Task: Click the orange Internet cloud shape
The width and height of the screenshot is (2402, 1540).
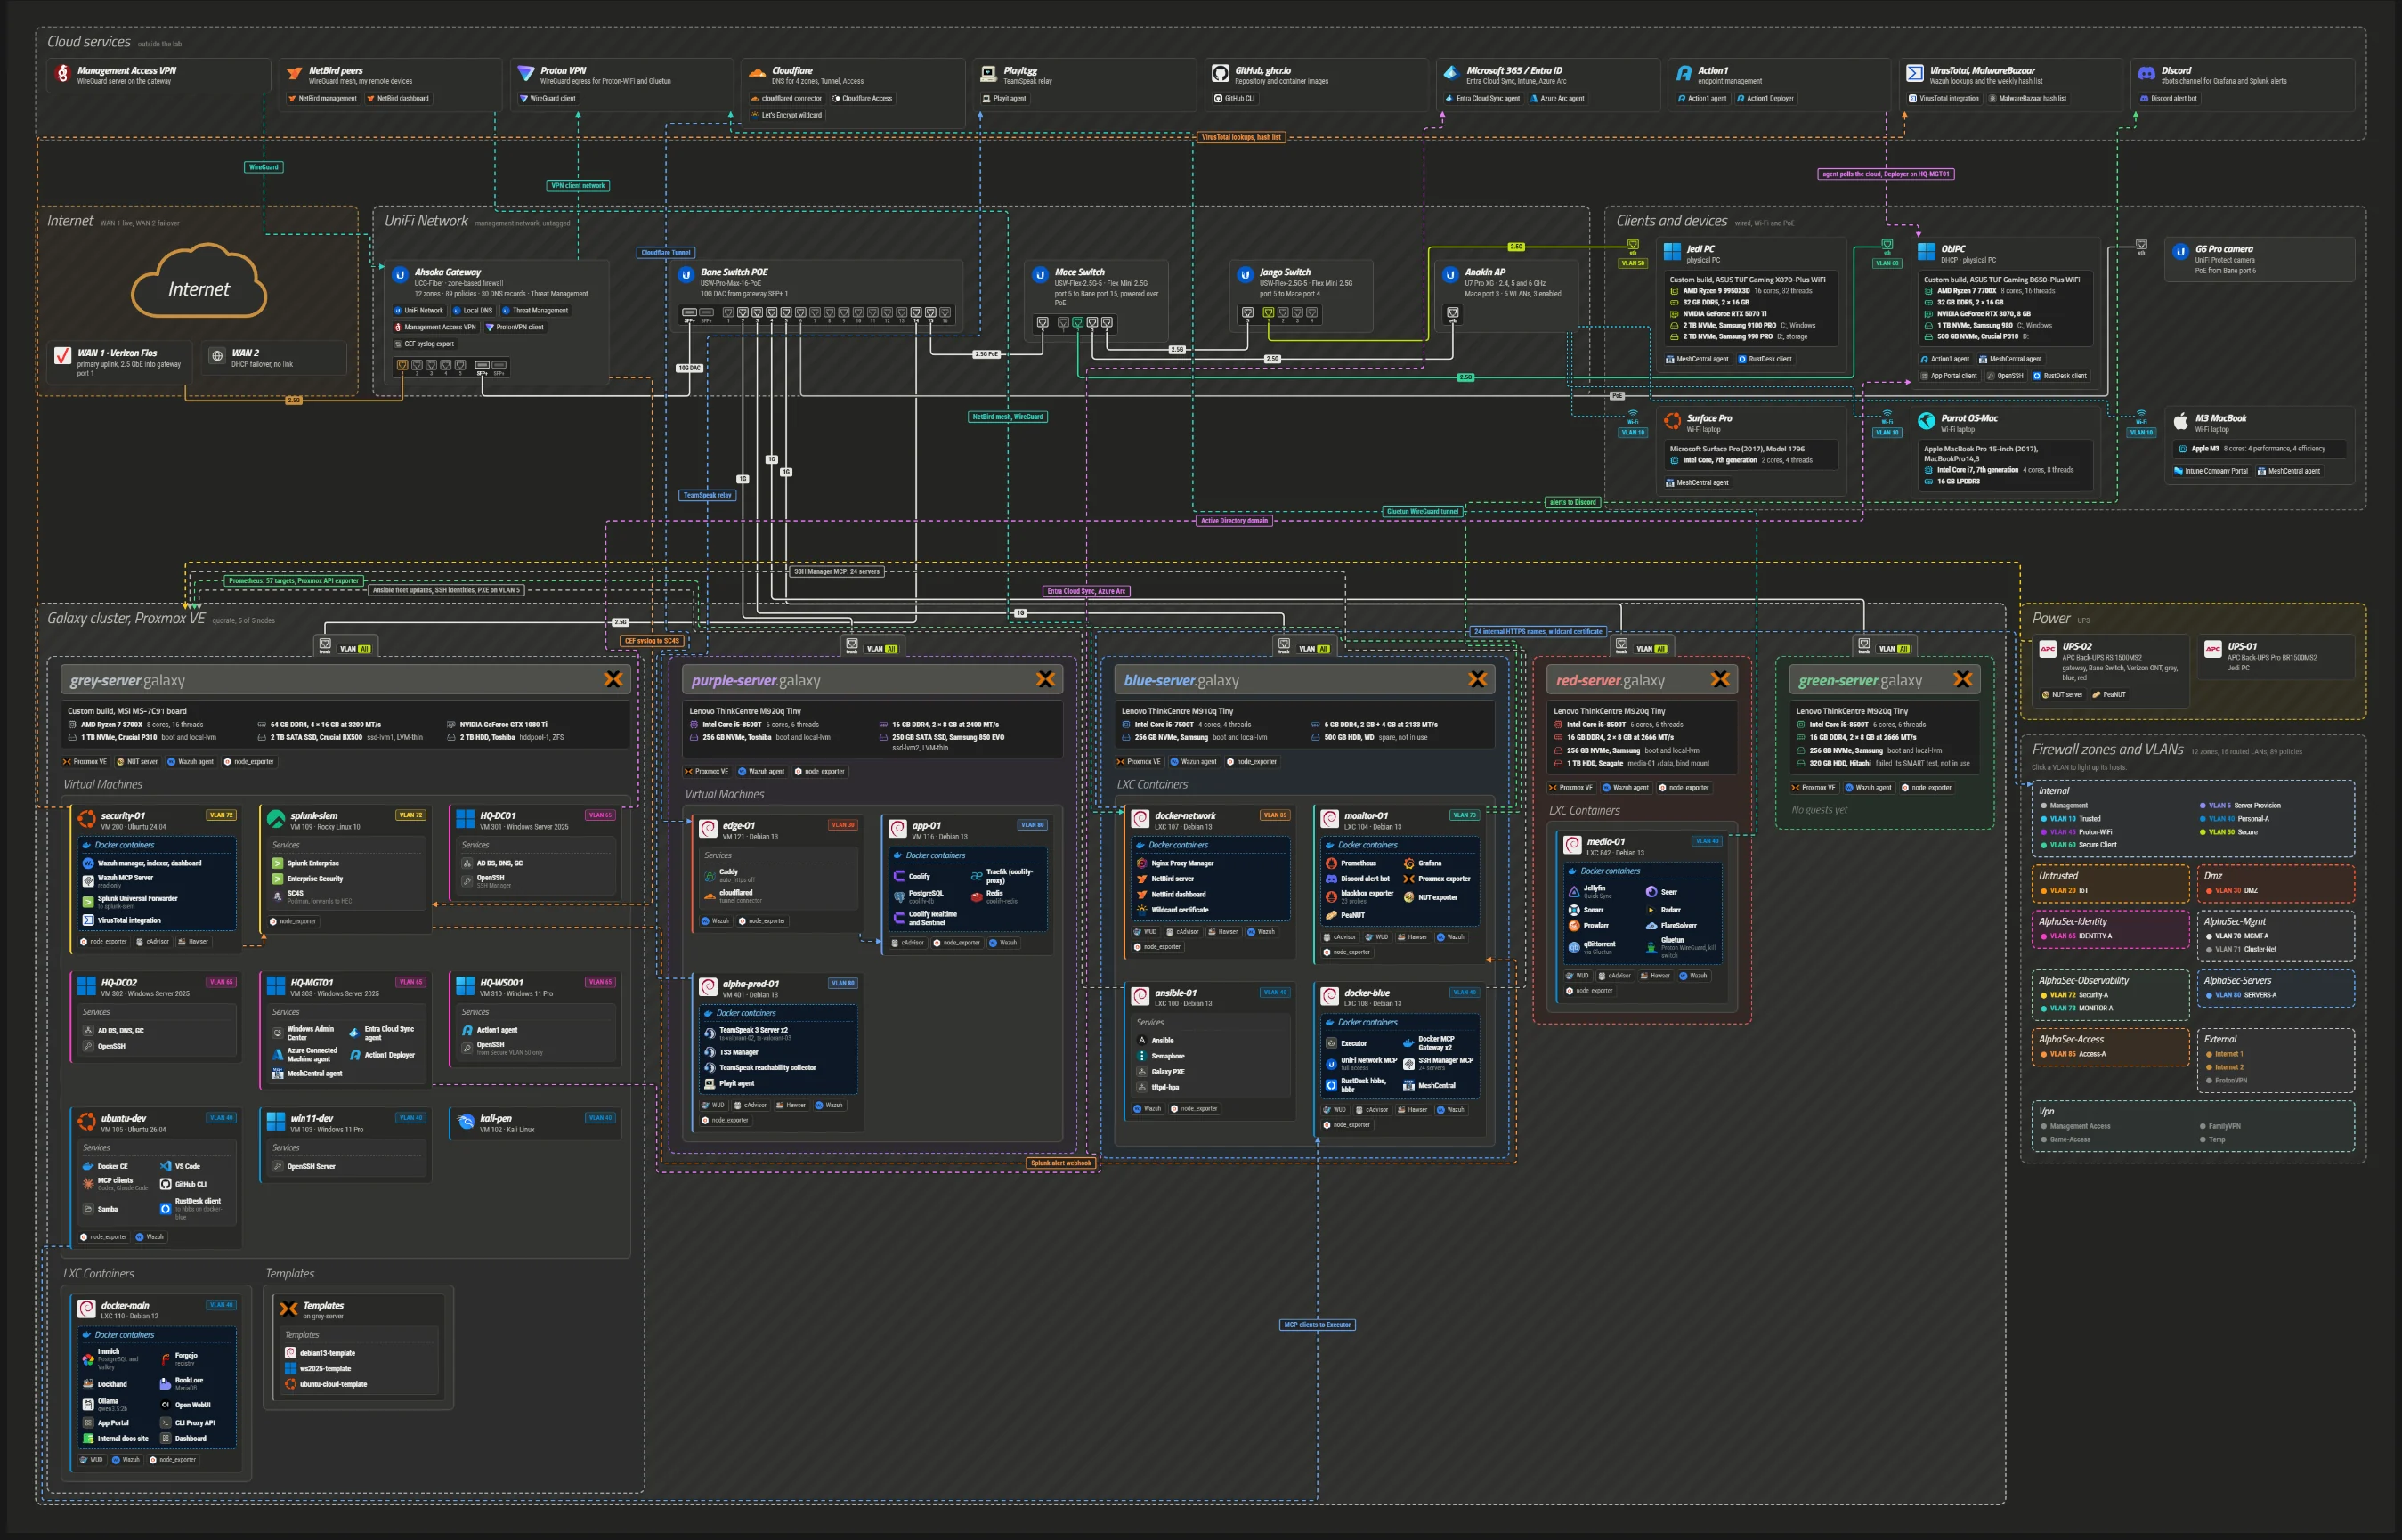Action: [x=199, y=281]
